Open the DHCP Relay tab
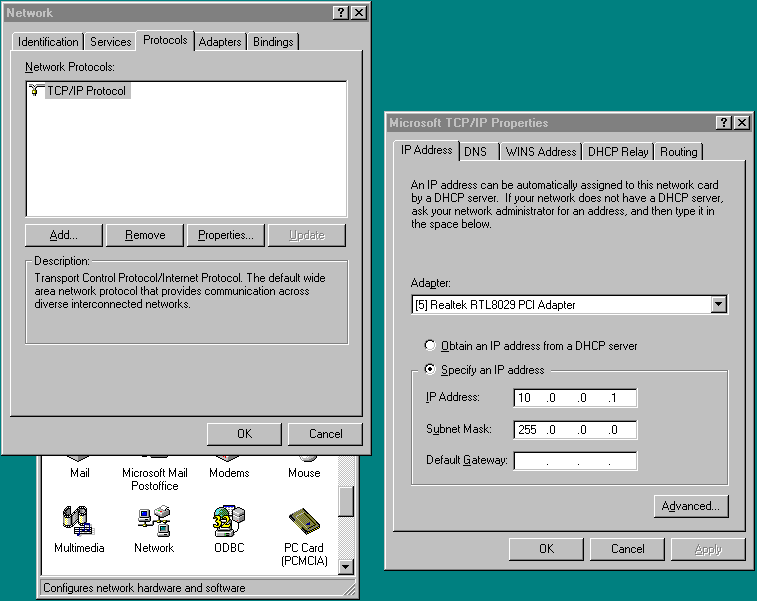The width and height of the screenshot is (757, 601). point(618,152)
